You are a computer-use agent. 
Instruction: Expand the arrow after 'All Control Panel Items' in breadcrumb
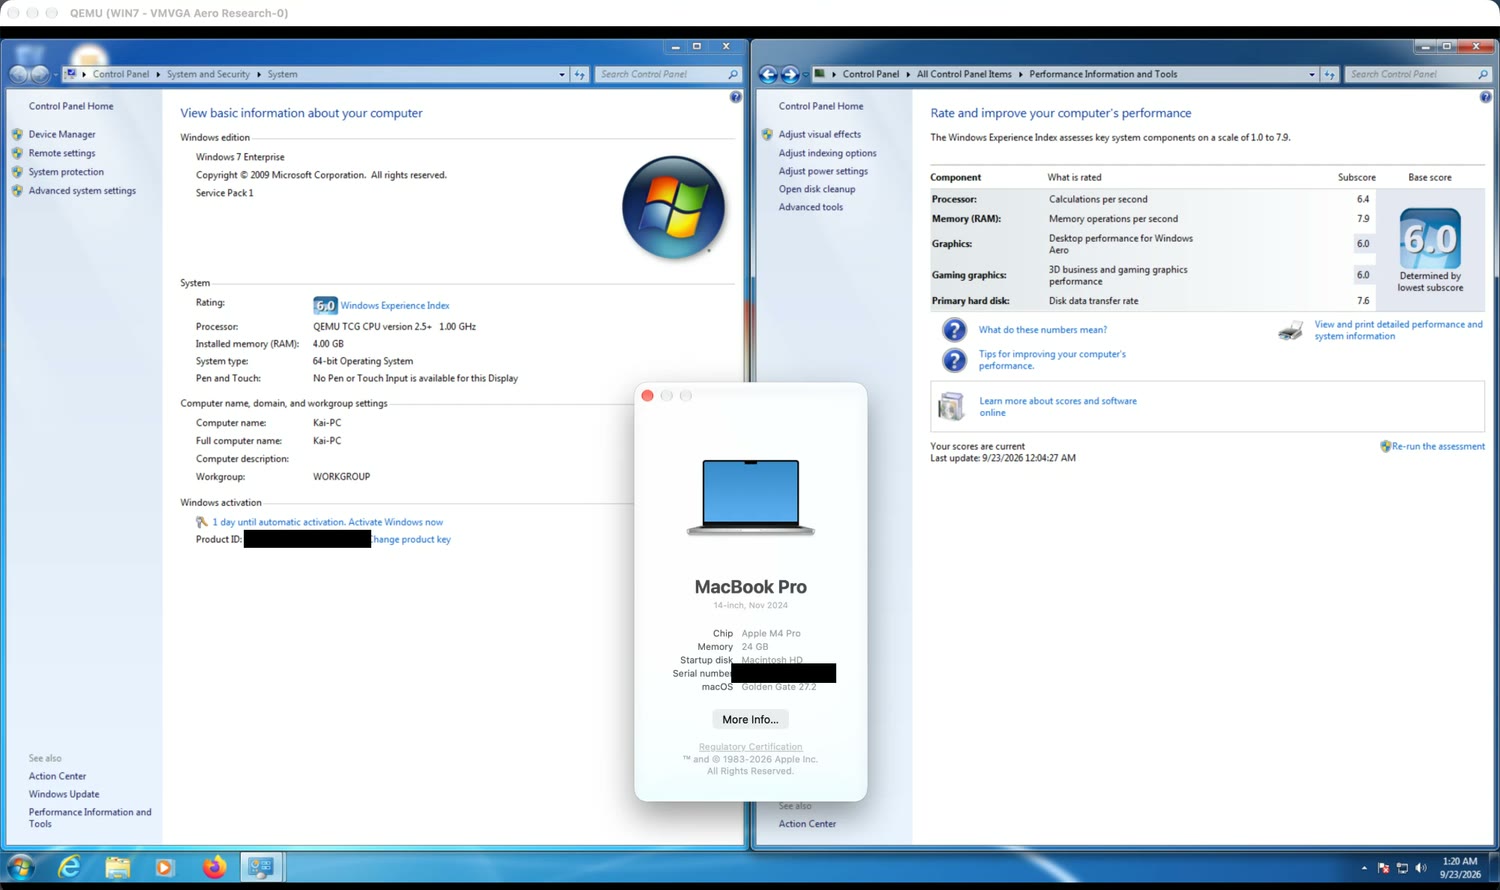click(1020, 74)
